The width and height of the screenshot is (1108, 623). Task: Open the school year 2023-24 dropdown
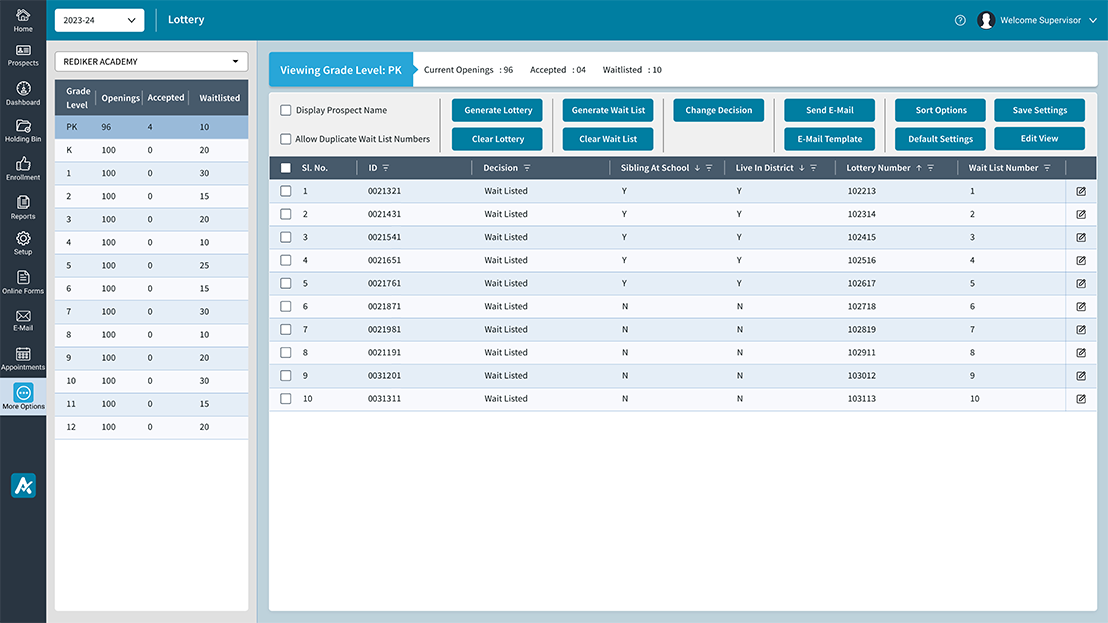[x=99, y=19]
